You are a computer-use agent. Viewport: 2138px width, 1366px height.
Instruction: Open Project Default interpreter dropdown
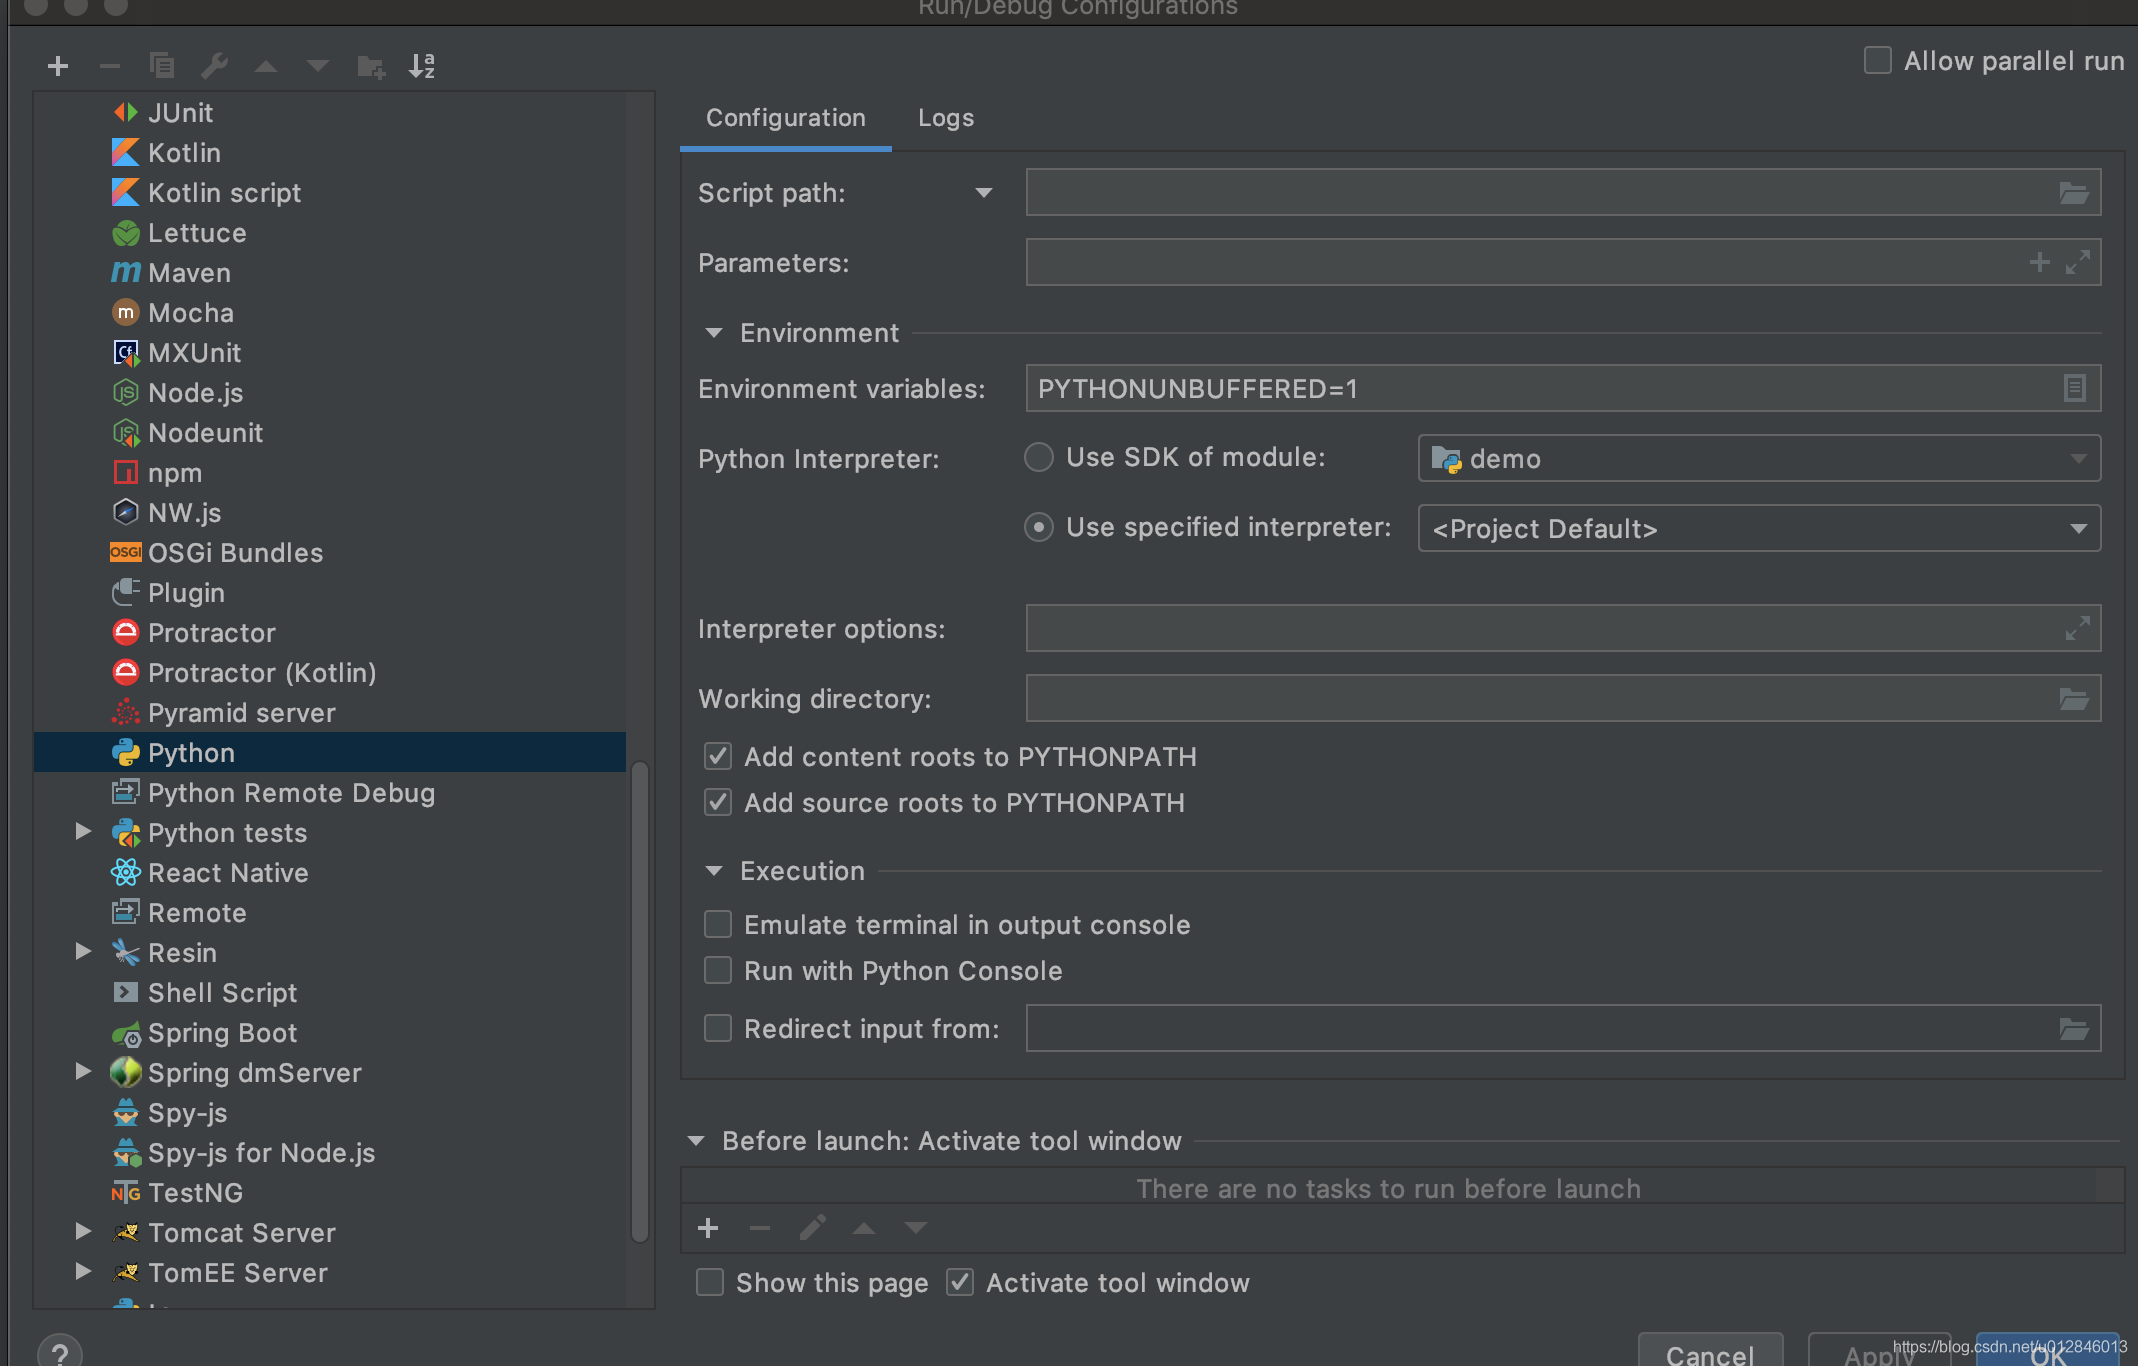click(x=1759, y=529)
